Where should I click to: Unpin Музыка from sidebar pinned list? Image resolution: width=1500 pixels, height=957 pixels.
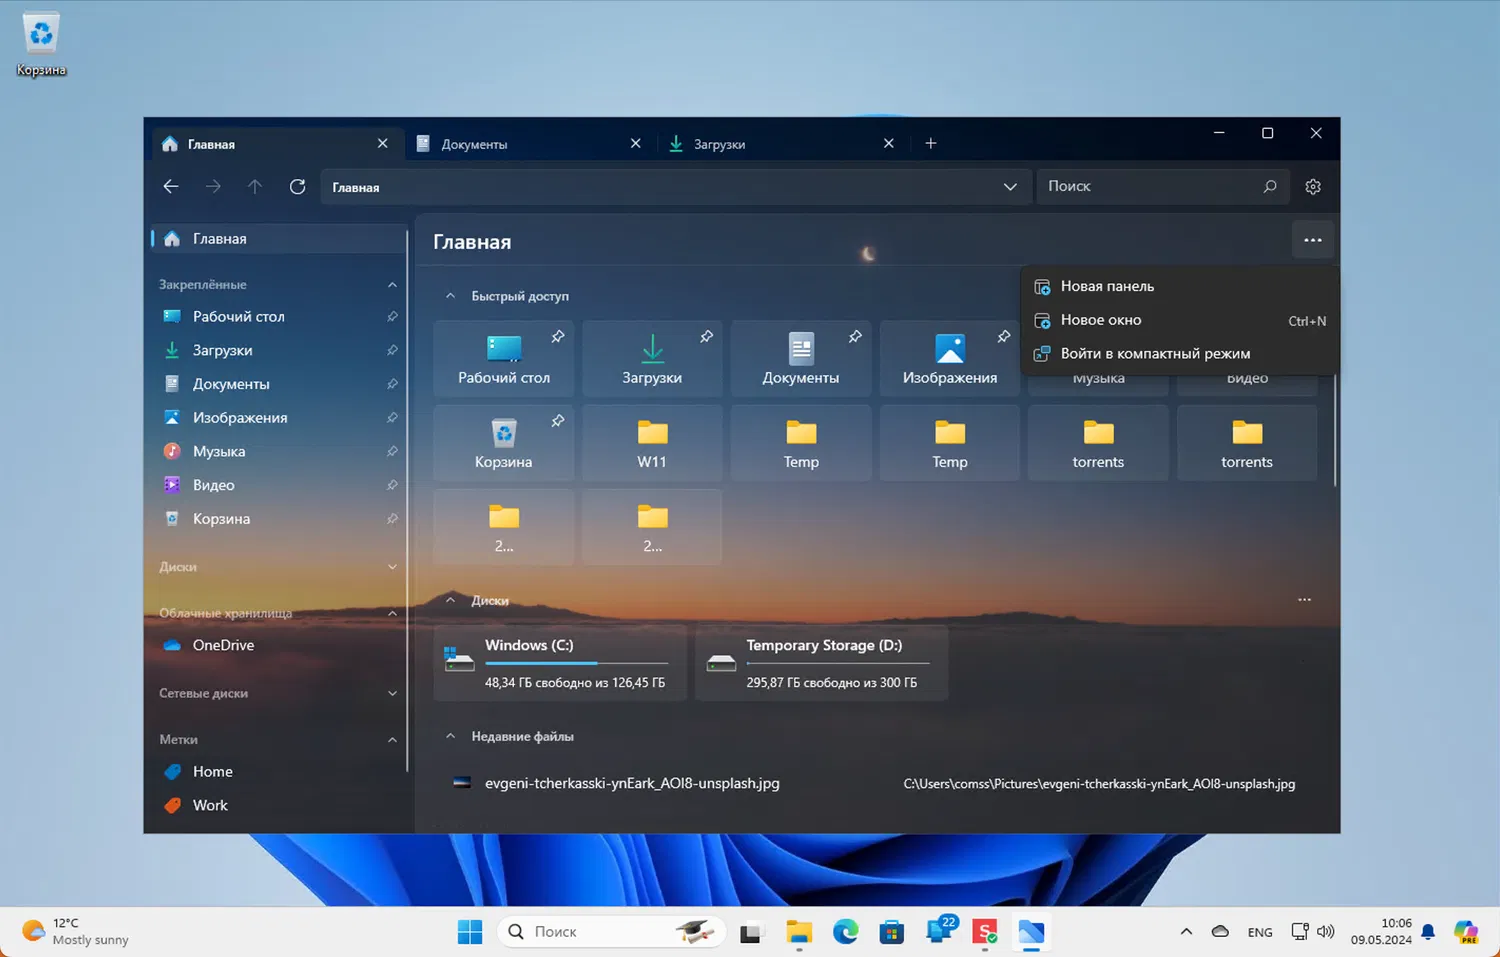(392, 452)
